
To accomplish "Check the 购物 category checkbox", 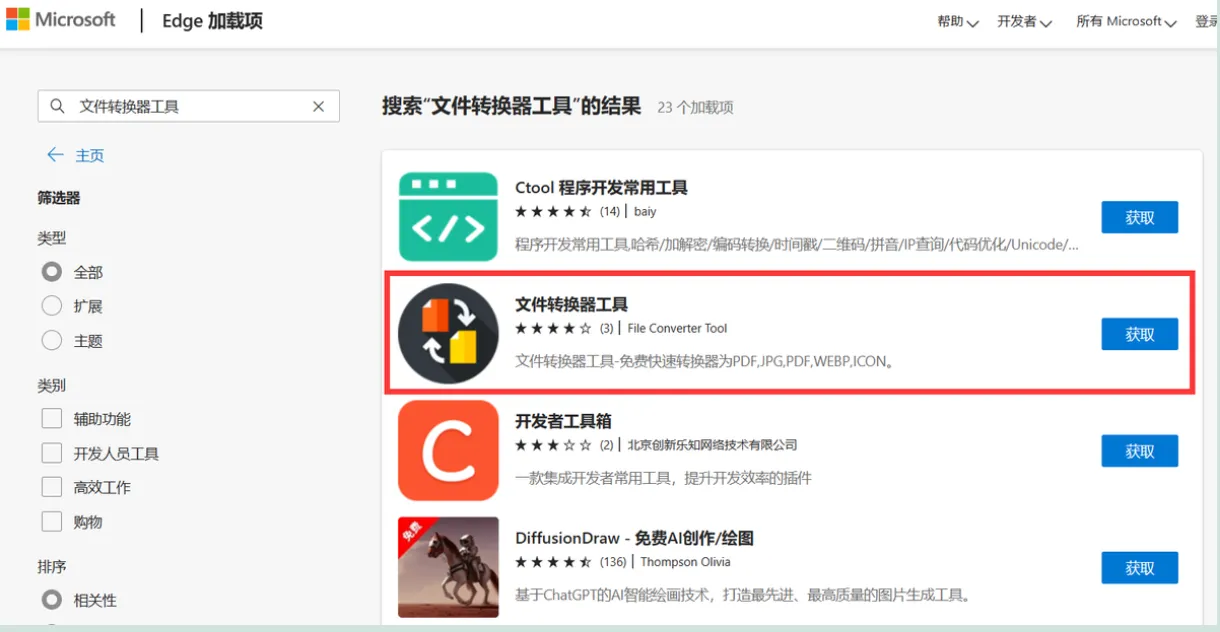I will [x=52, y=522].
